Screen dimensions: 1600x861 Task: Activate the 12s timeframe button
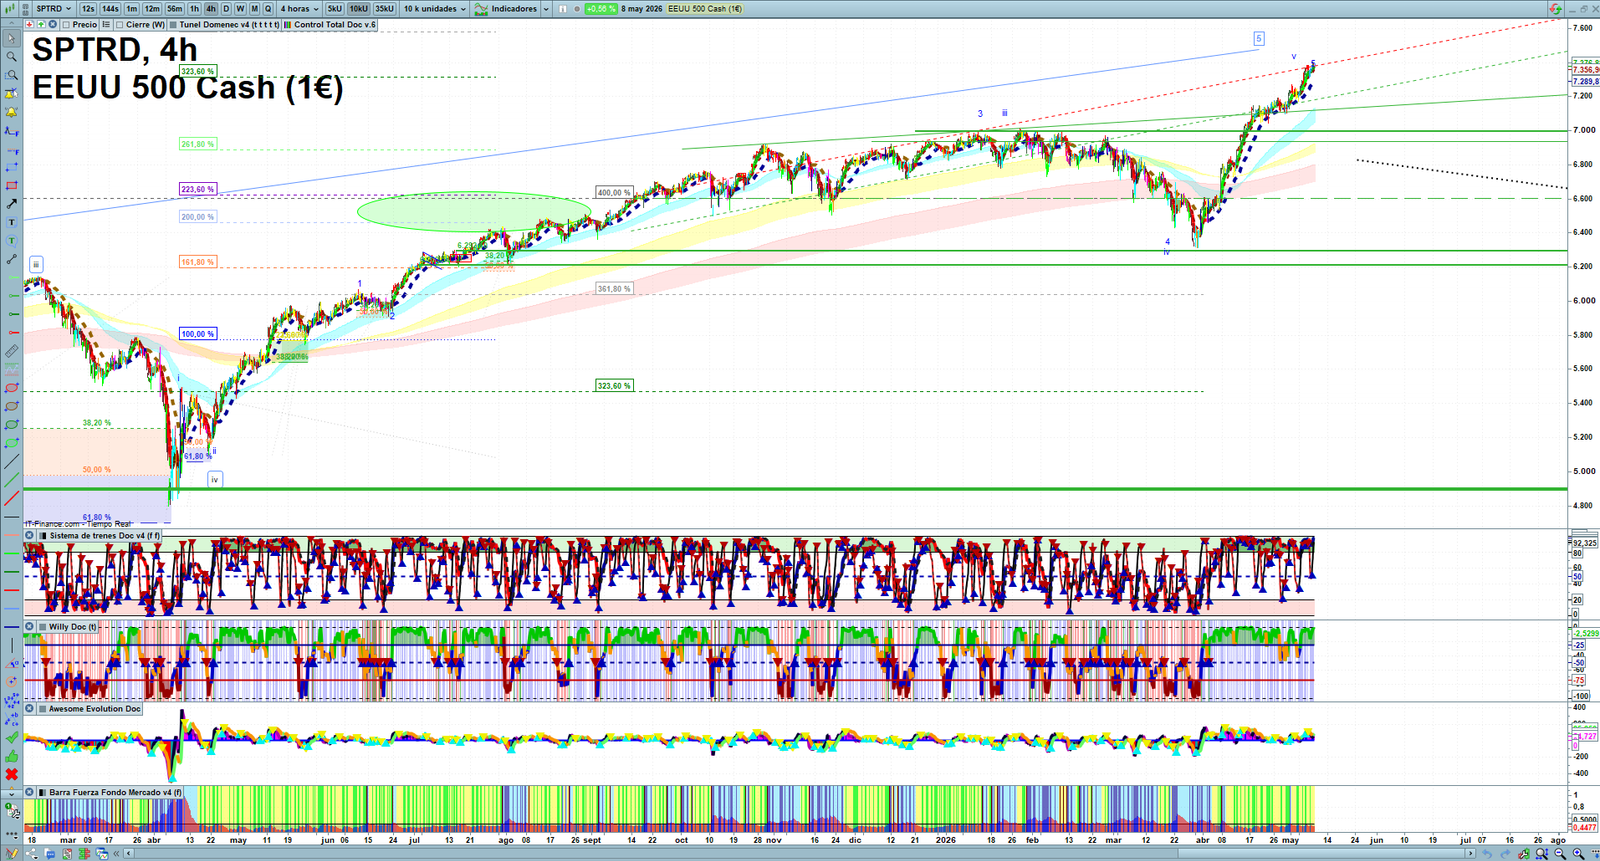88,9
